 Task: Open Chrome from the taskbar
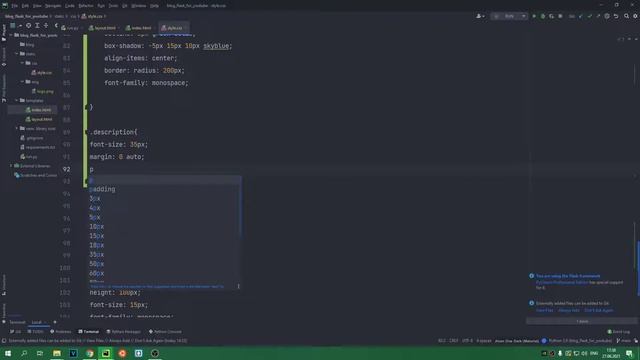(x=89, y=353)
